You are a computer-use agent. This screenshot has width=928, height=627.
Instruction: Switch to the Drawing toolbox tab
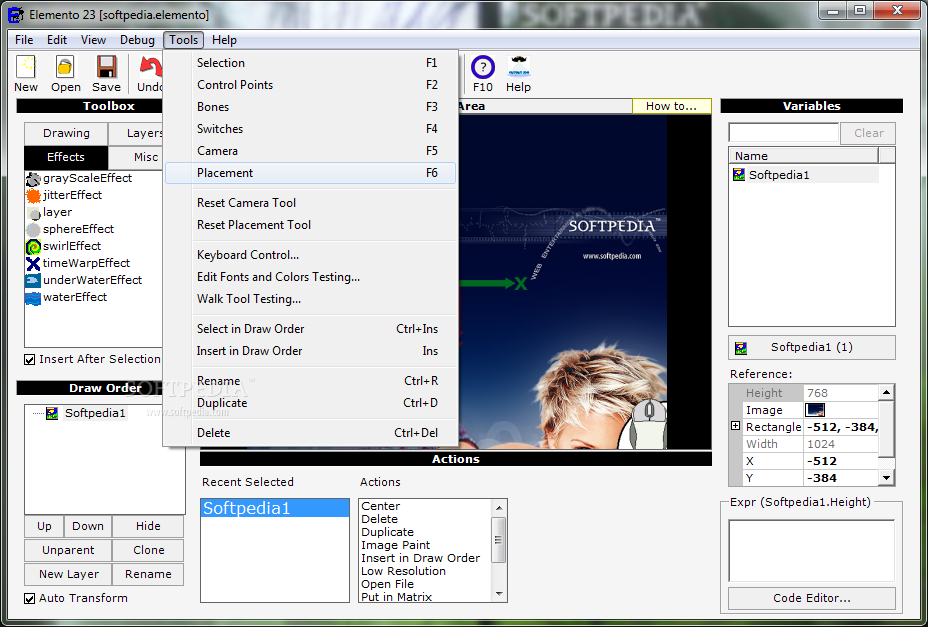click(66, 133)
